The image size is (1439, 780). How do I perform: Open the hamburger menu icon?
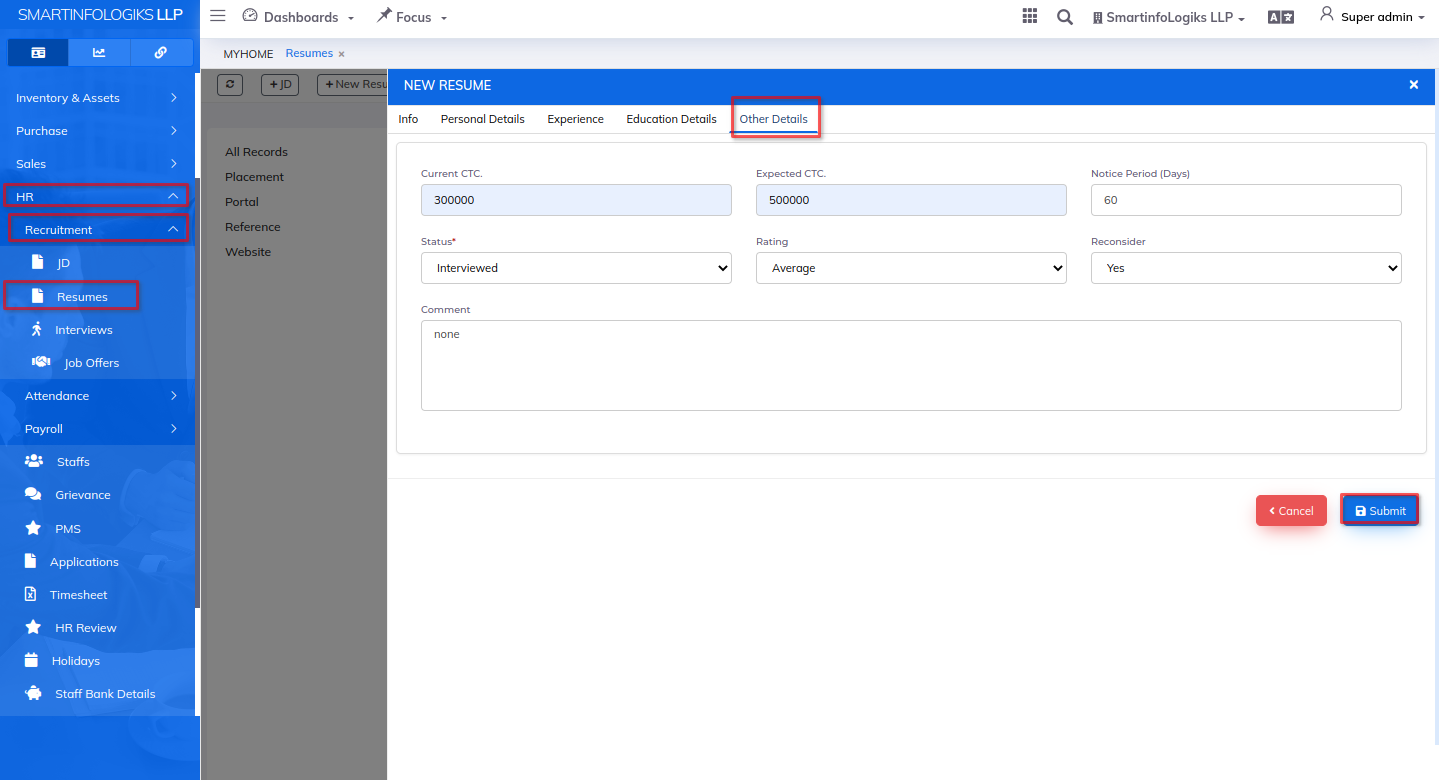click(x=217, y=16)
